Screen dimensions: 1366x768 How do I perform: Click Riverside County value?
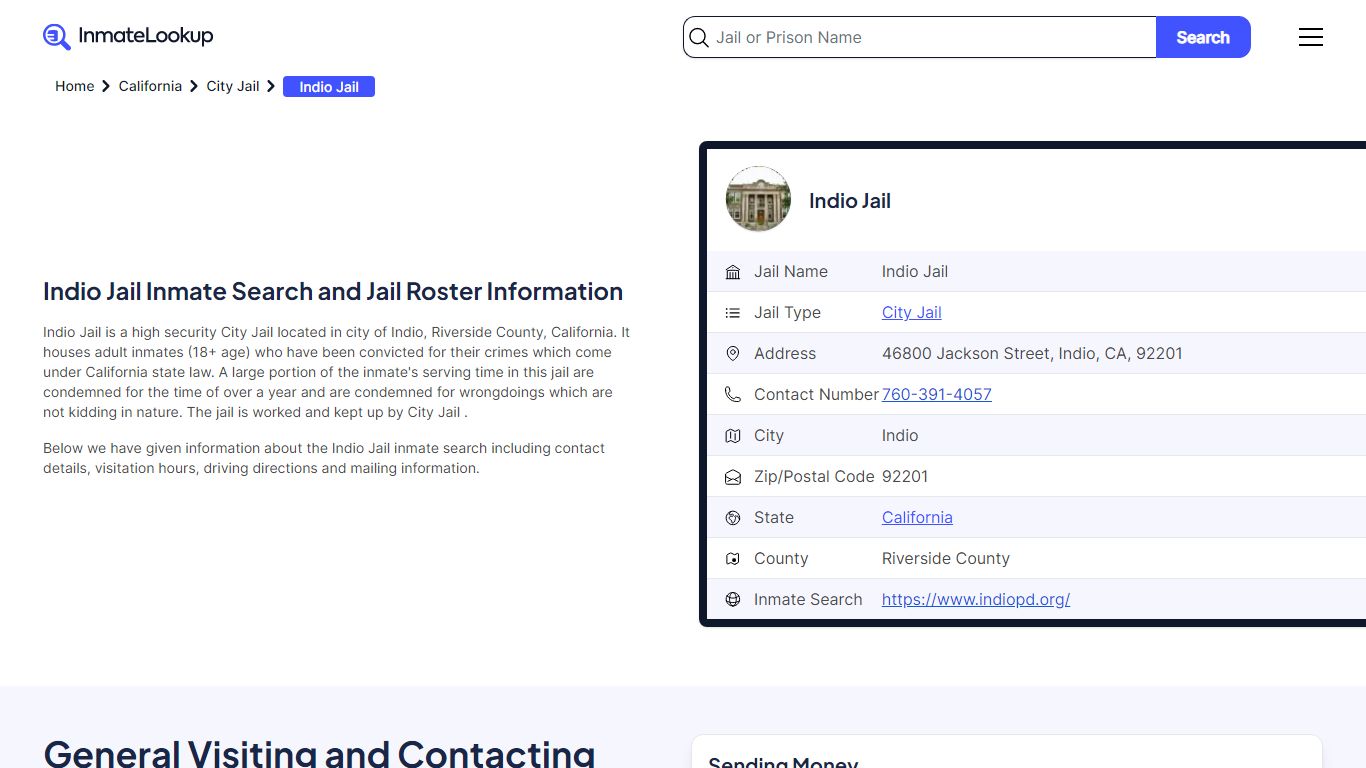coord(946,559)
